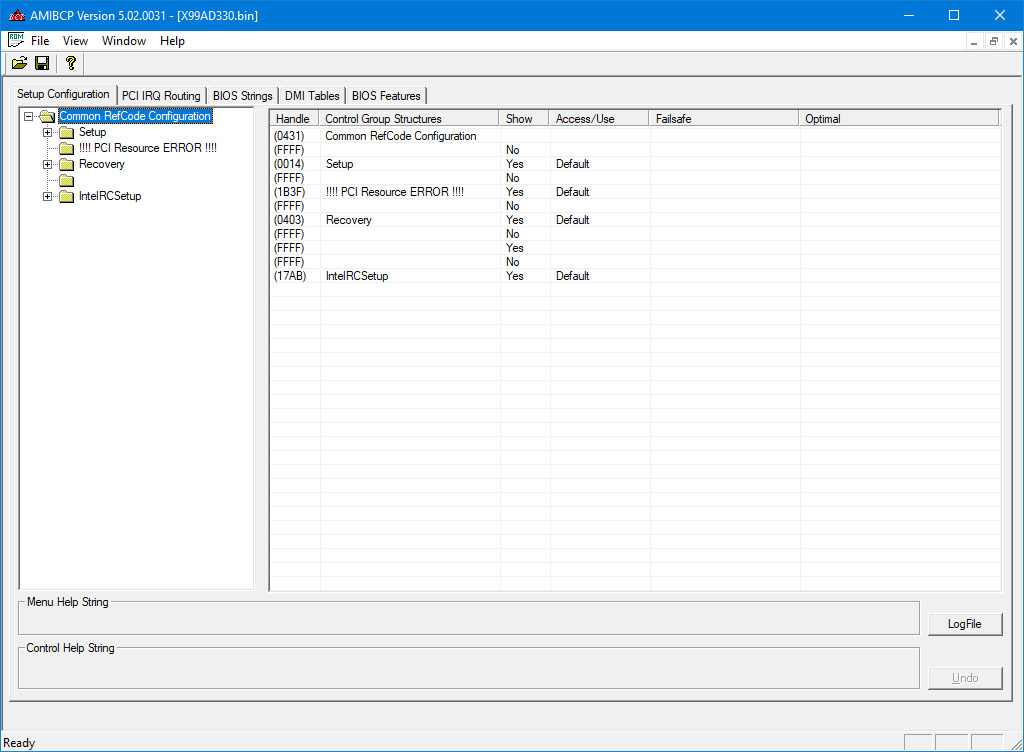This screenshot has width=1024, height=752.
Task: Click the ROM document icon beside File
Action: click(15, 41)
